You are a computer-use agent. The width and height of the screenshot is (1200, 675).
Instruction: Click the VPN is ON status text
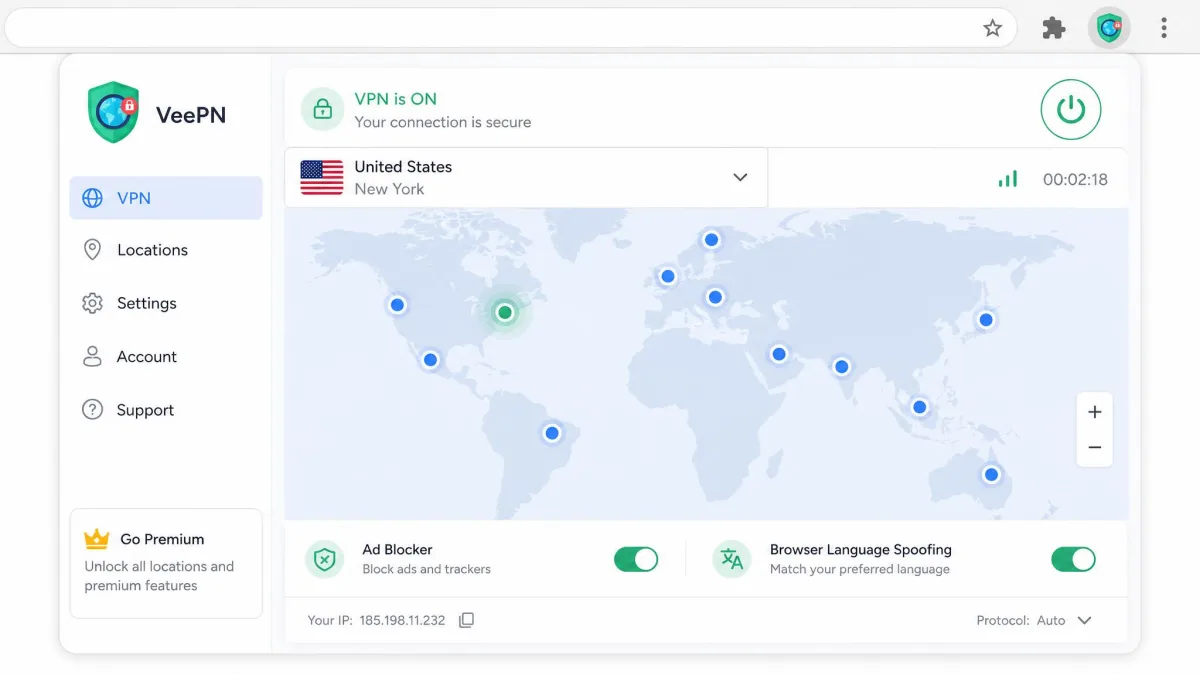396,99
